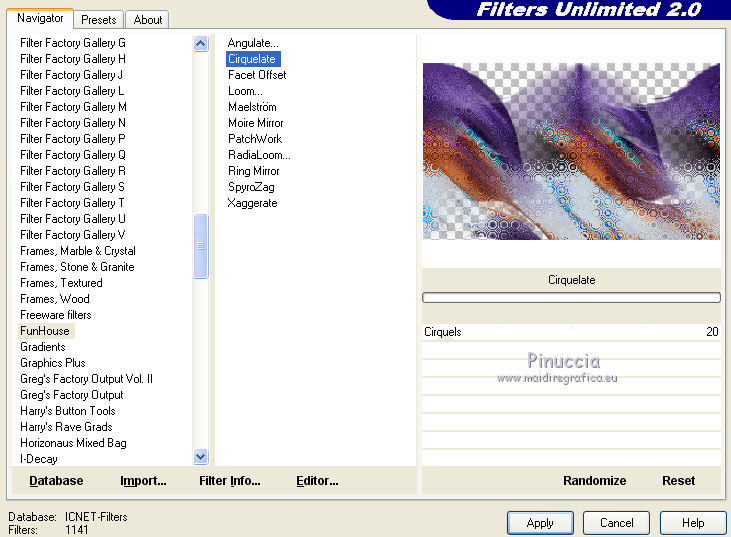The height and width of the screenshot is (537, 731).
Task: Select Freeware filters category
Action: point(55,315)
